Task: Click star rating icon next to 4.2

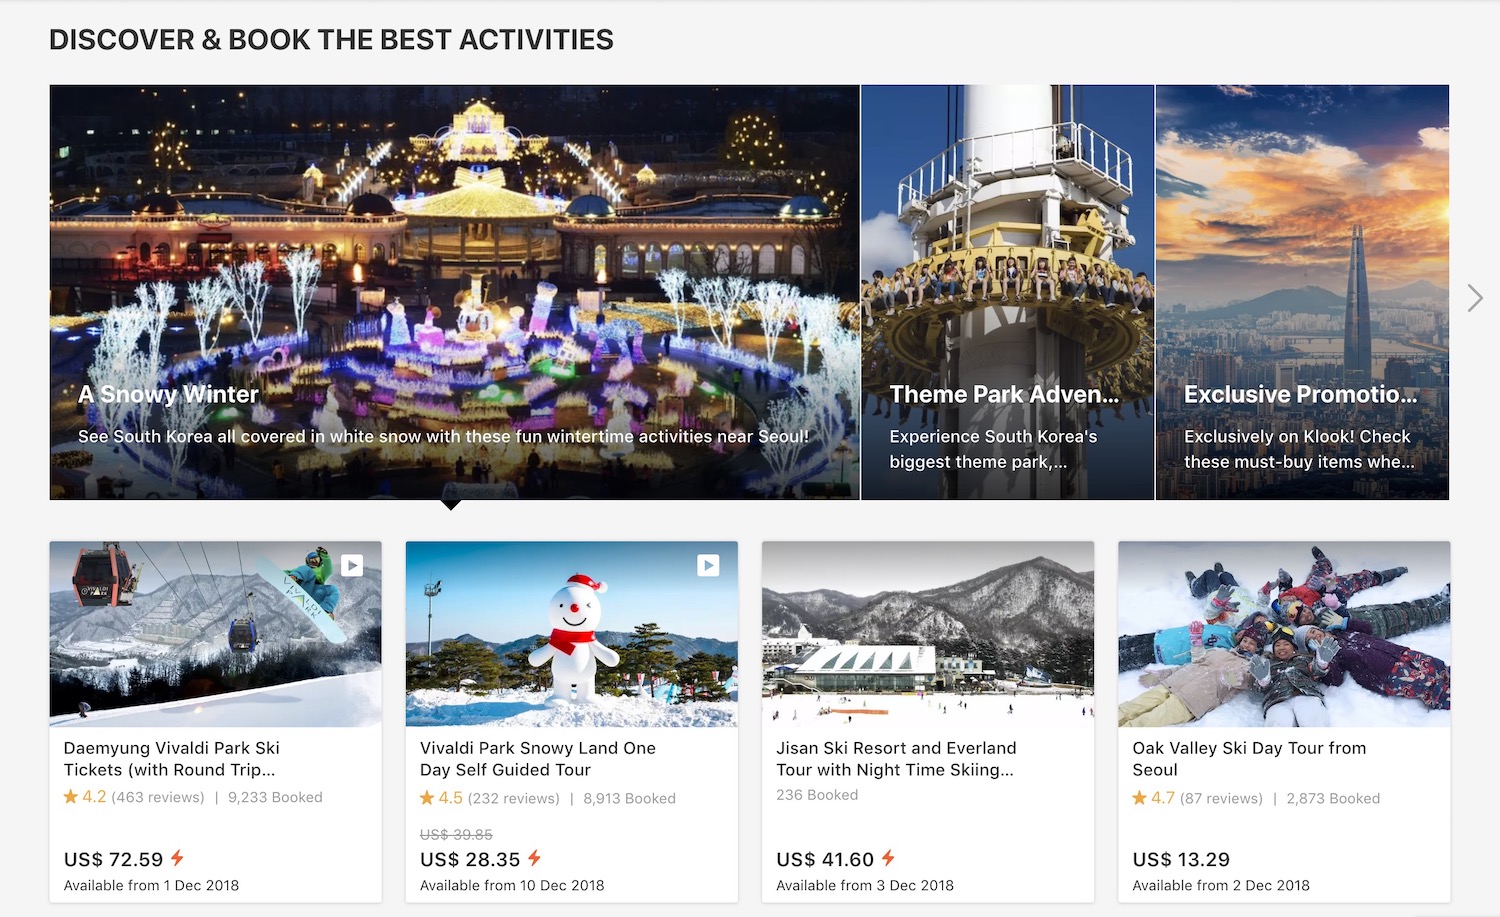Action: pyautogui.click(x=71, y=797)
